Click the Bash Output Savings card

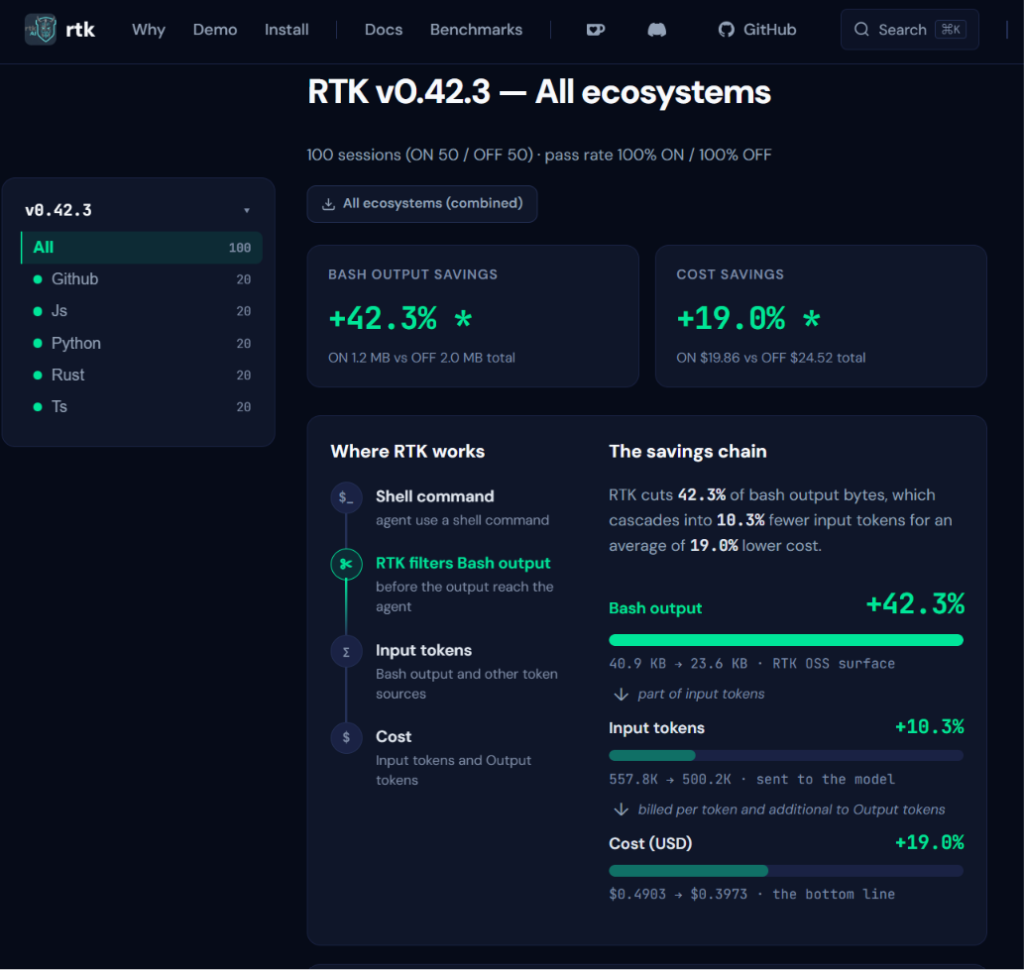coord(473,316)
